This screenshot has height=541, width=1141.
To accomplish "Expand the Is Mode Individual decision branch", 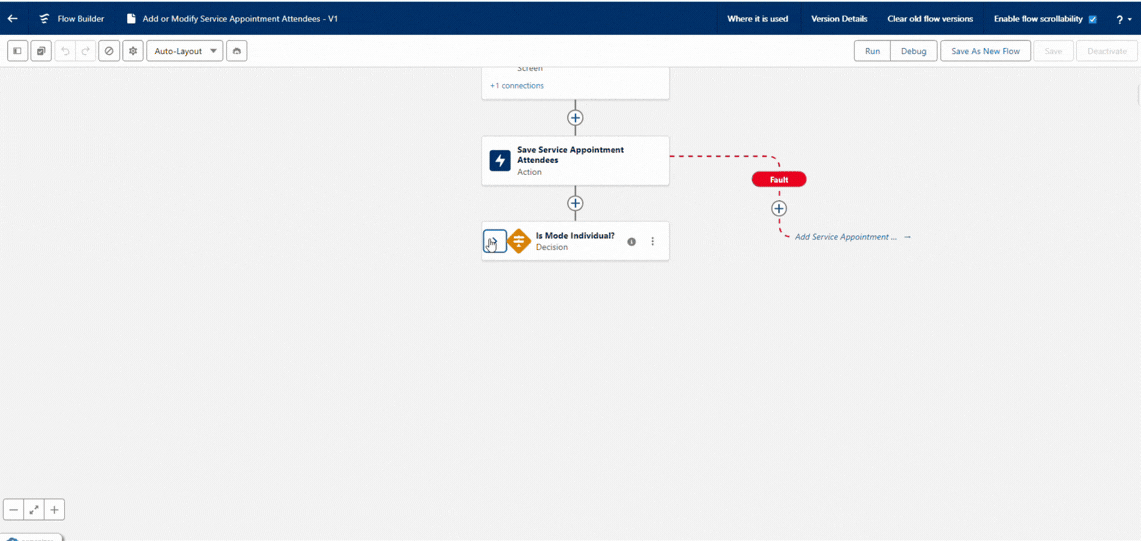I will 494,241.
